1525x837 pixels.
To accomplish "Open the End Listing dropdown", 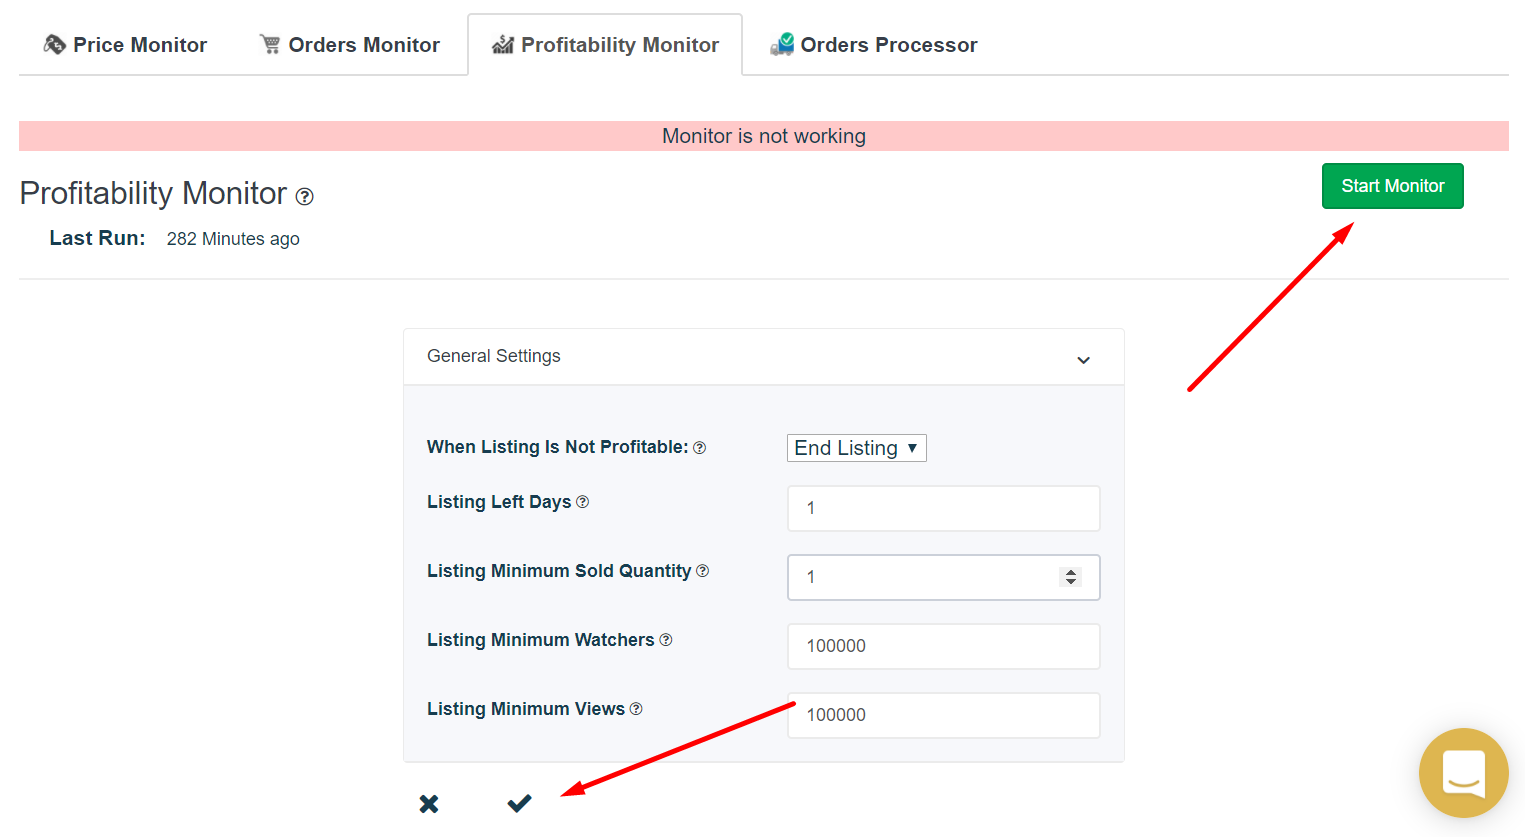I will pyautogui.click(x=857, y=448).
